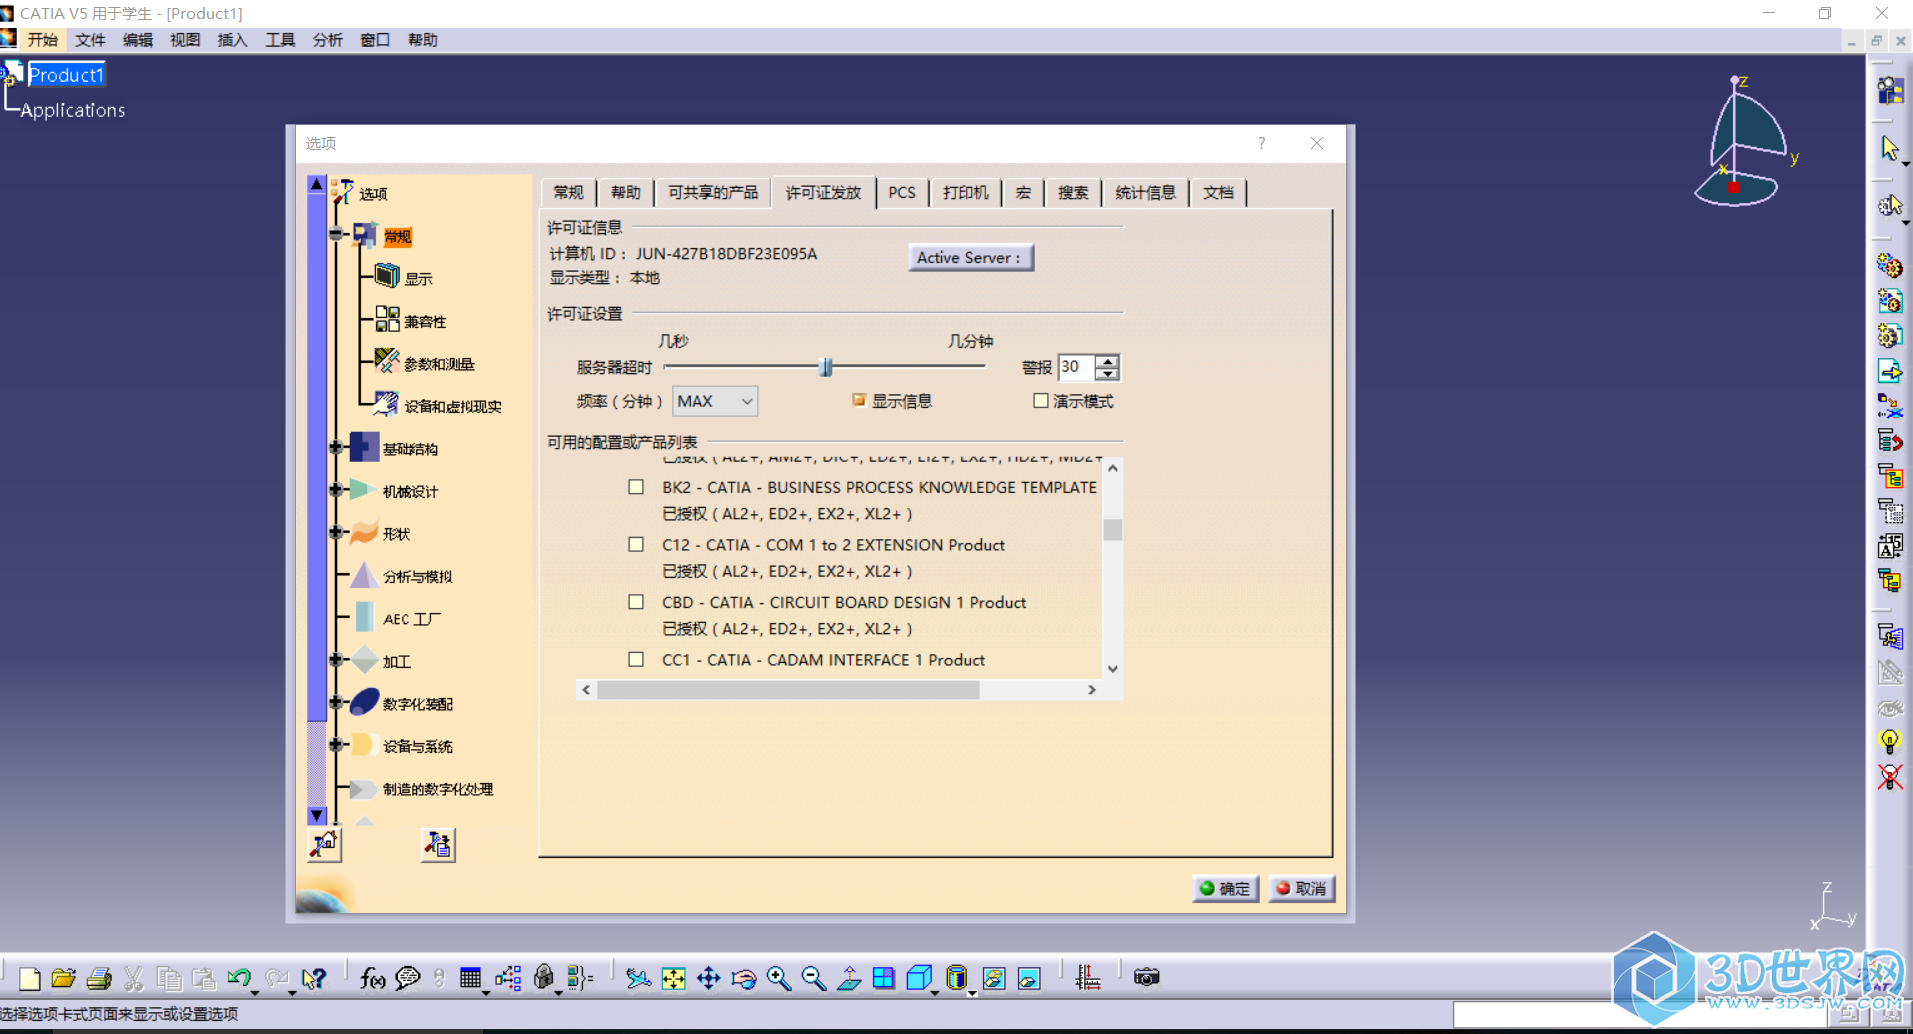Screen dimensions: 1913x1034
Task: Switch to the PCS tab
Action: tap(902, 193)
